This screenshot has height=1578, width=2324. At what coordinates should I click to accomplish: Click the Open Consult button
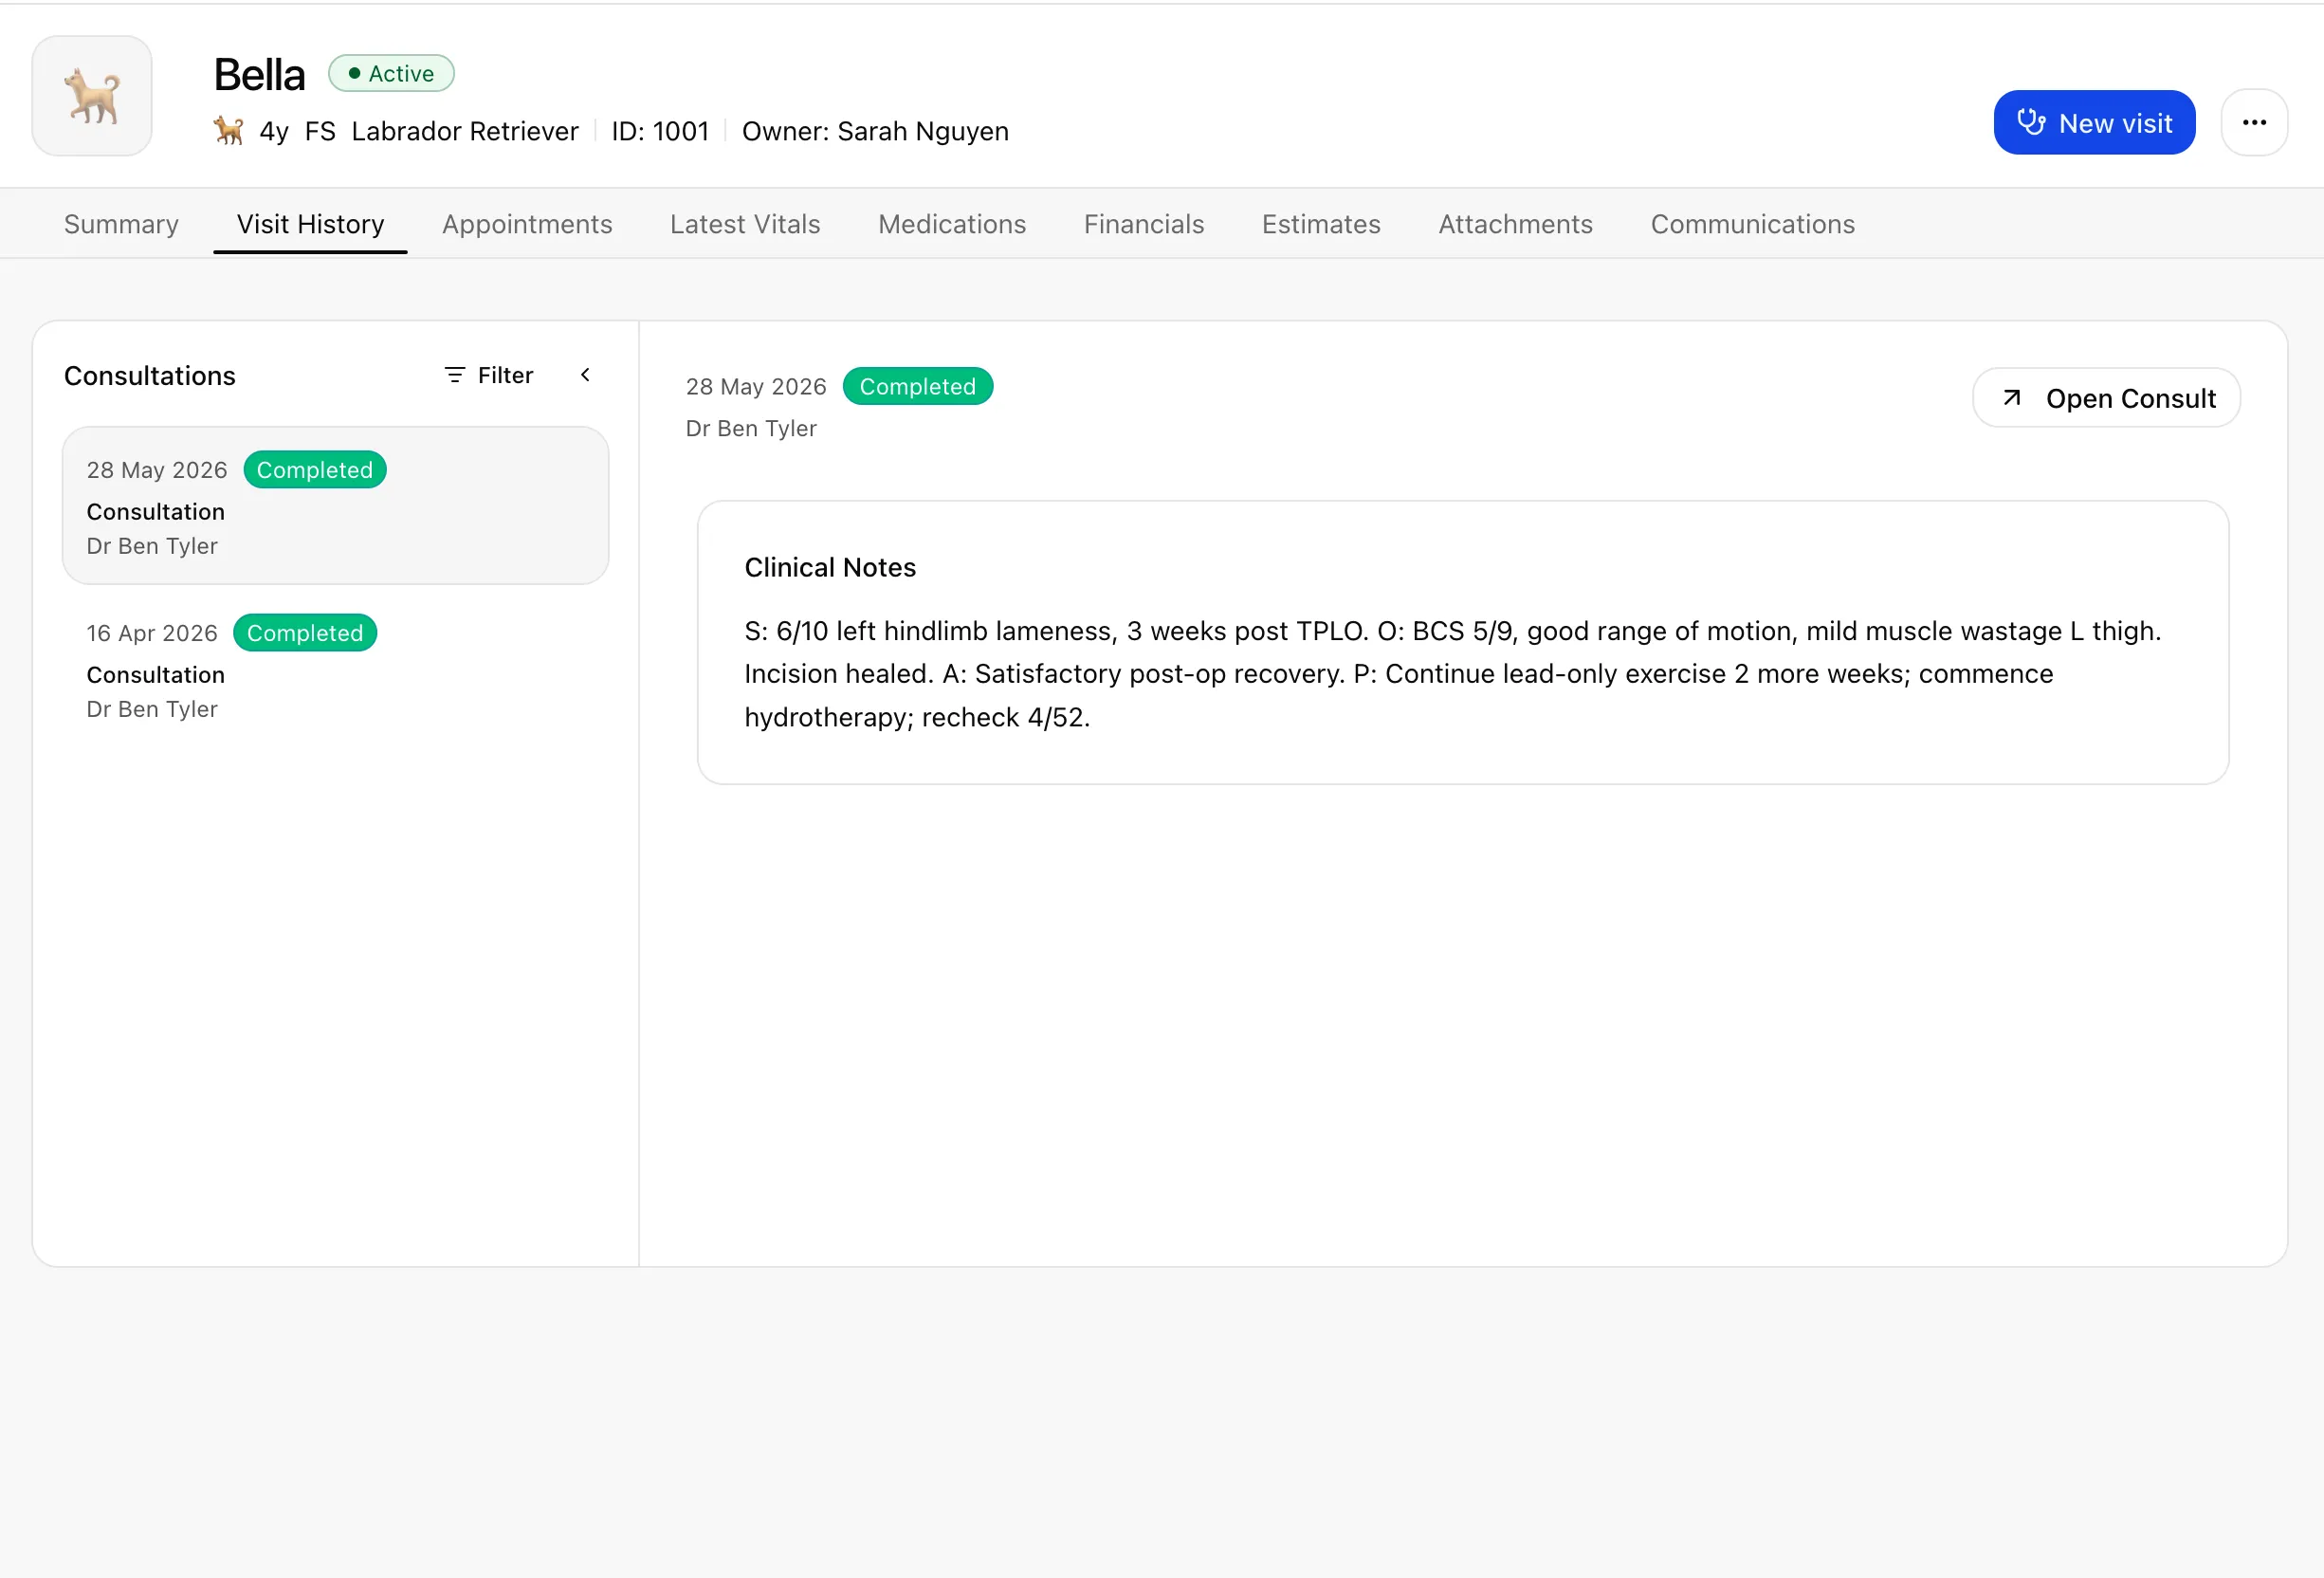2106,398
